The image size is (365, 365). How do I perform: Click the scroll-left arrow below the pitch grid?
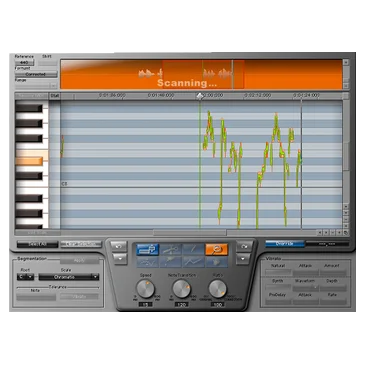320,233
